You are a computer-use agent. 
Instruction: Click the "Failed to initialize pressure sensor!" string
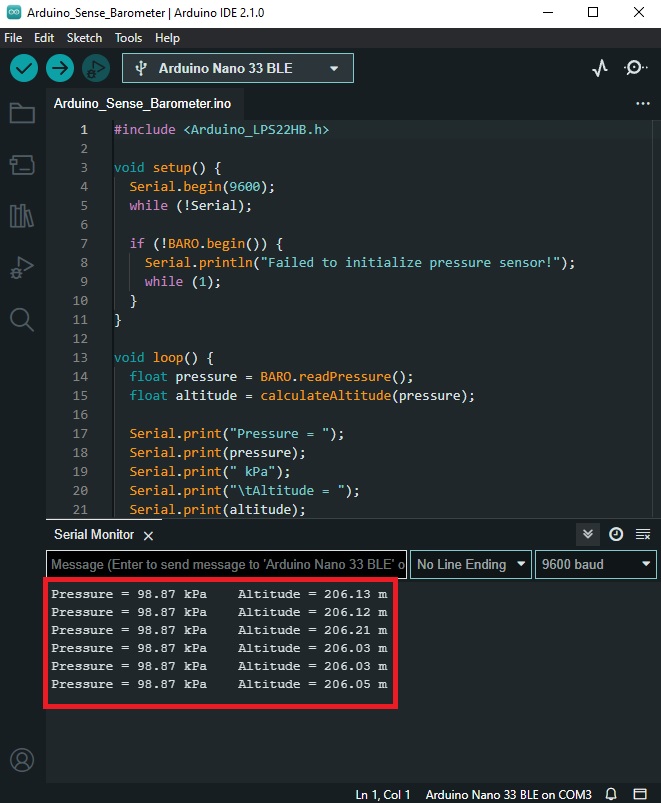coord(410,263)
